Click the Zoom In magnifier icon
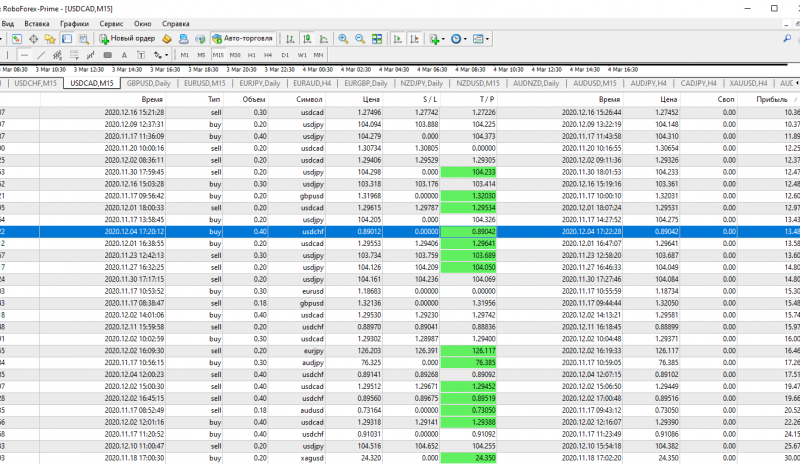The image size is (800, 464). [343, 39]
